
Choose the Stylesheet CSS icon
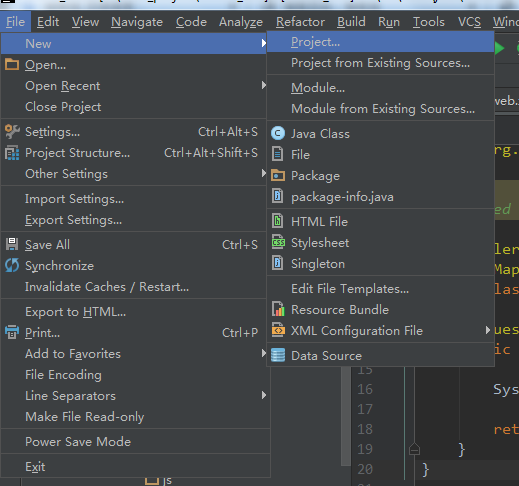(278, 242)
